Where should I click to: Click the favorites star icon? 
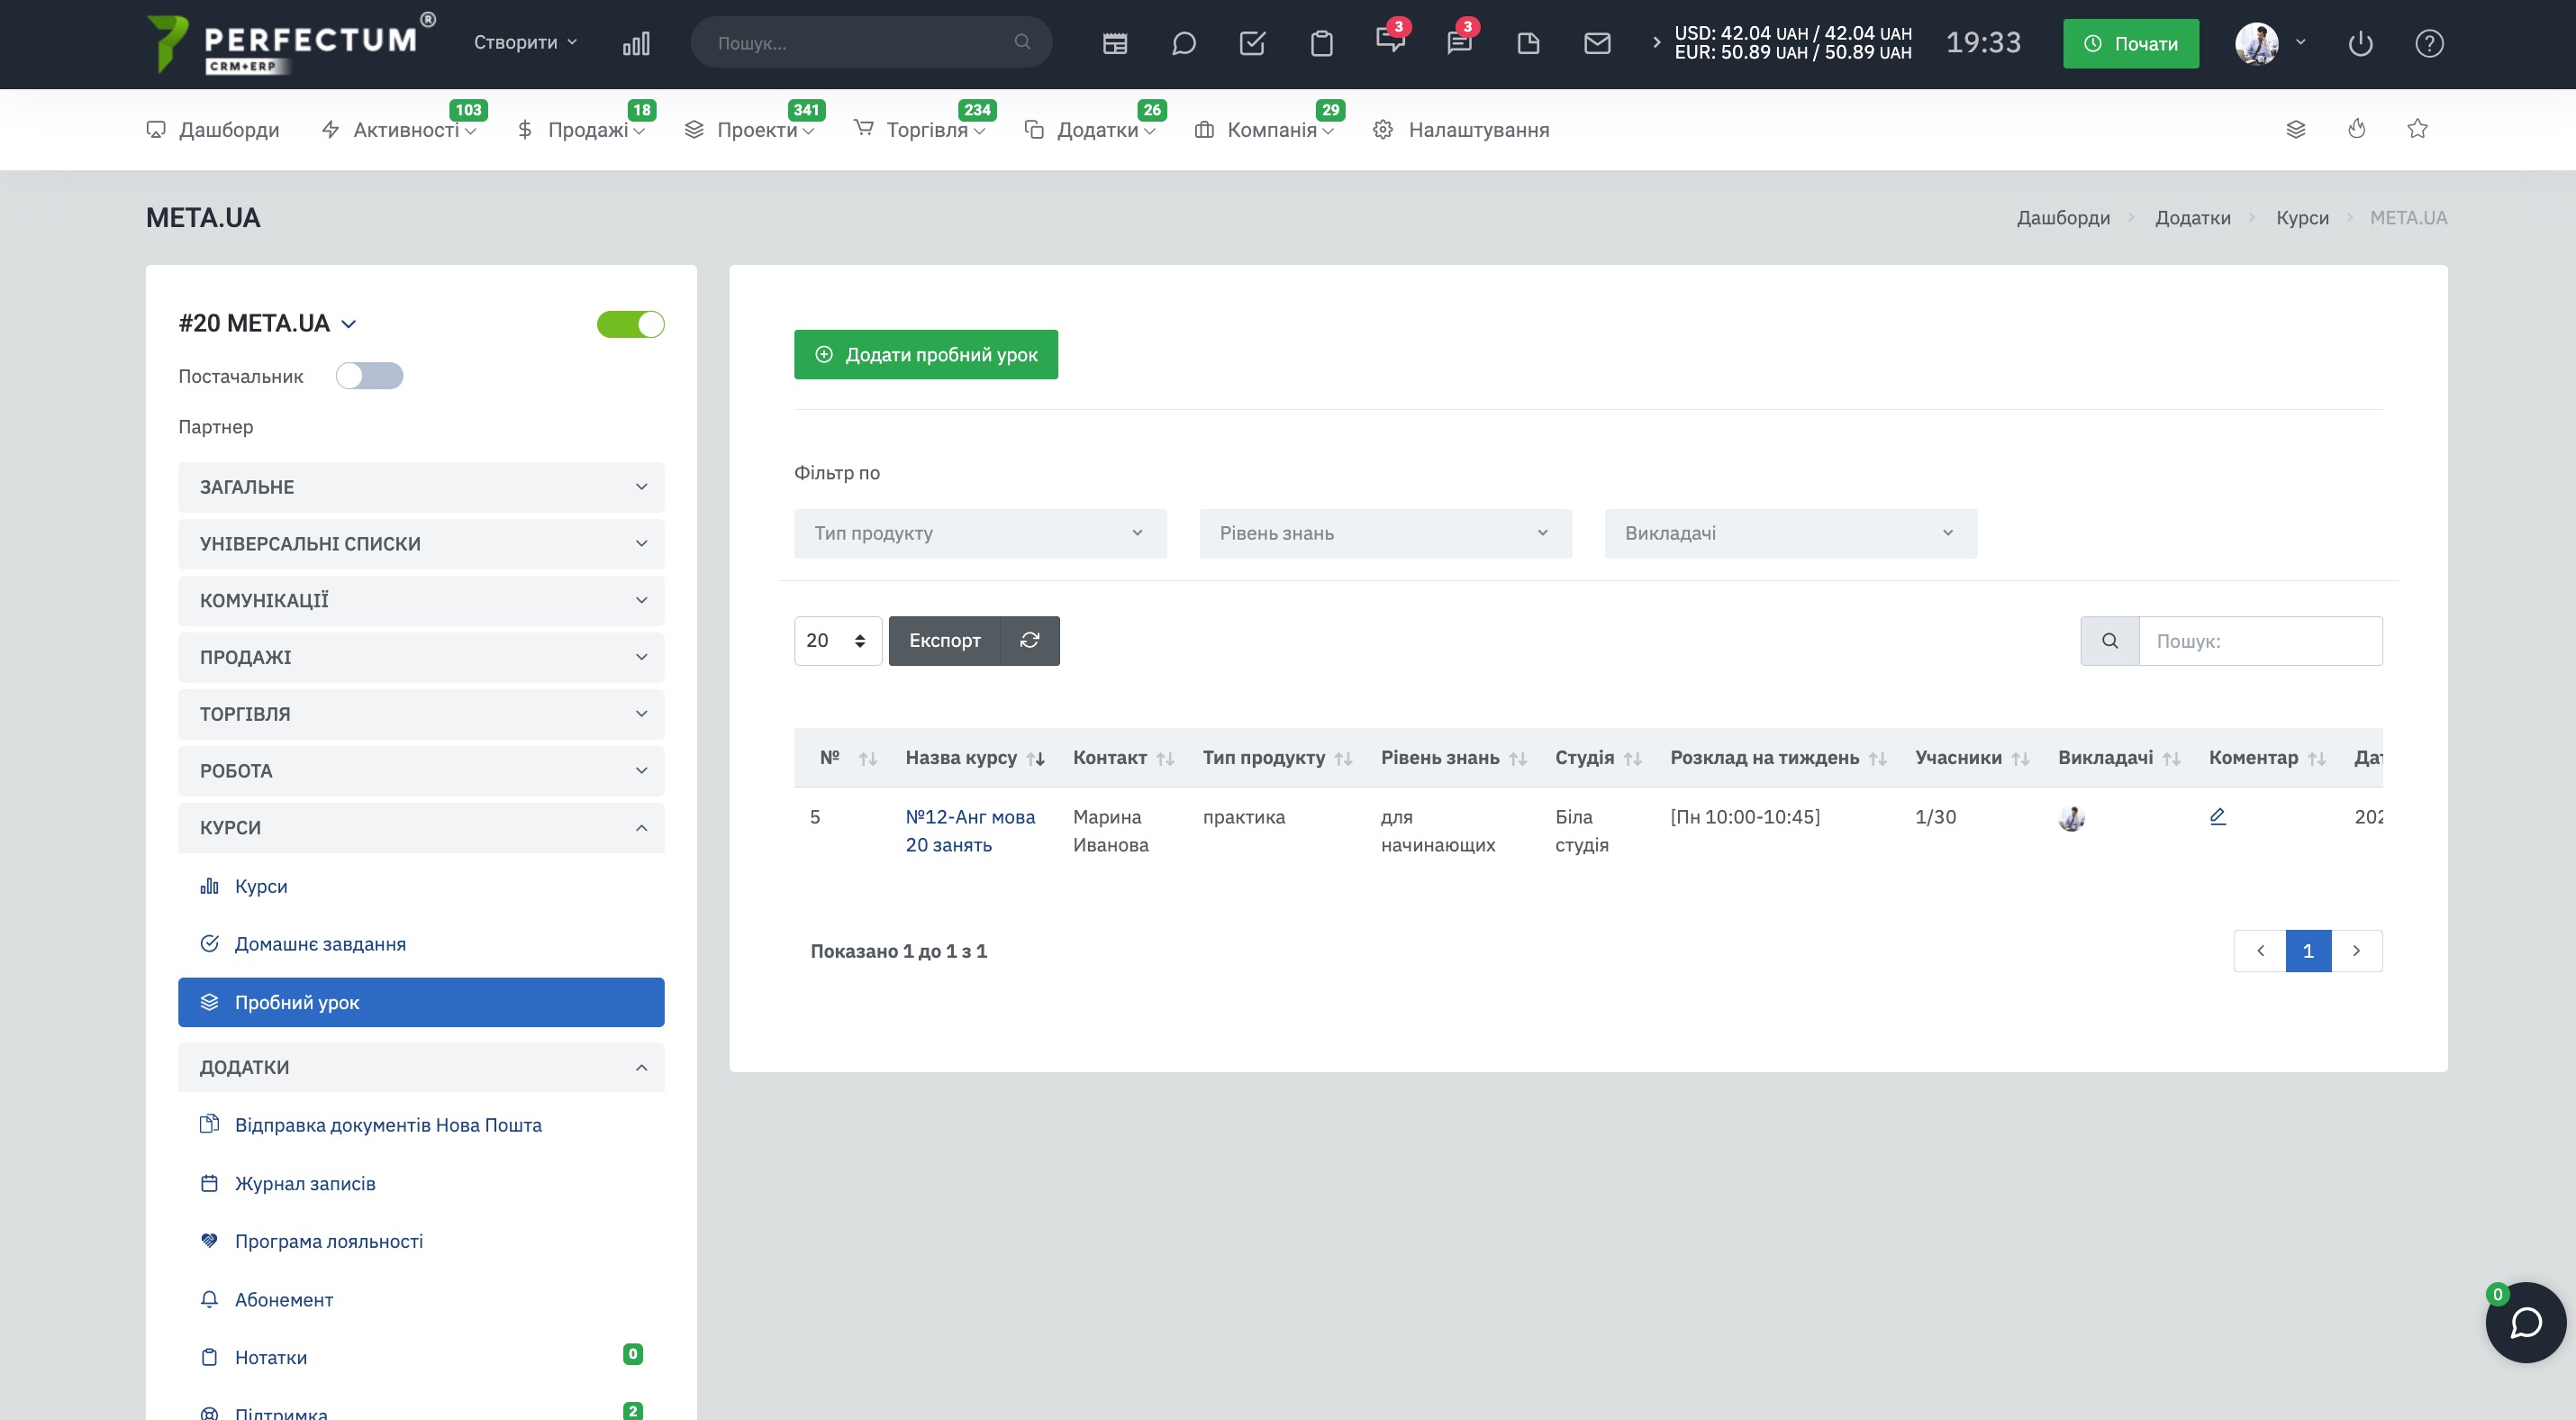[x=2417, y=129]
